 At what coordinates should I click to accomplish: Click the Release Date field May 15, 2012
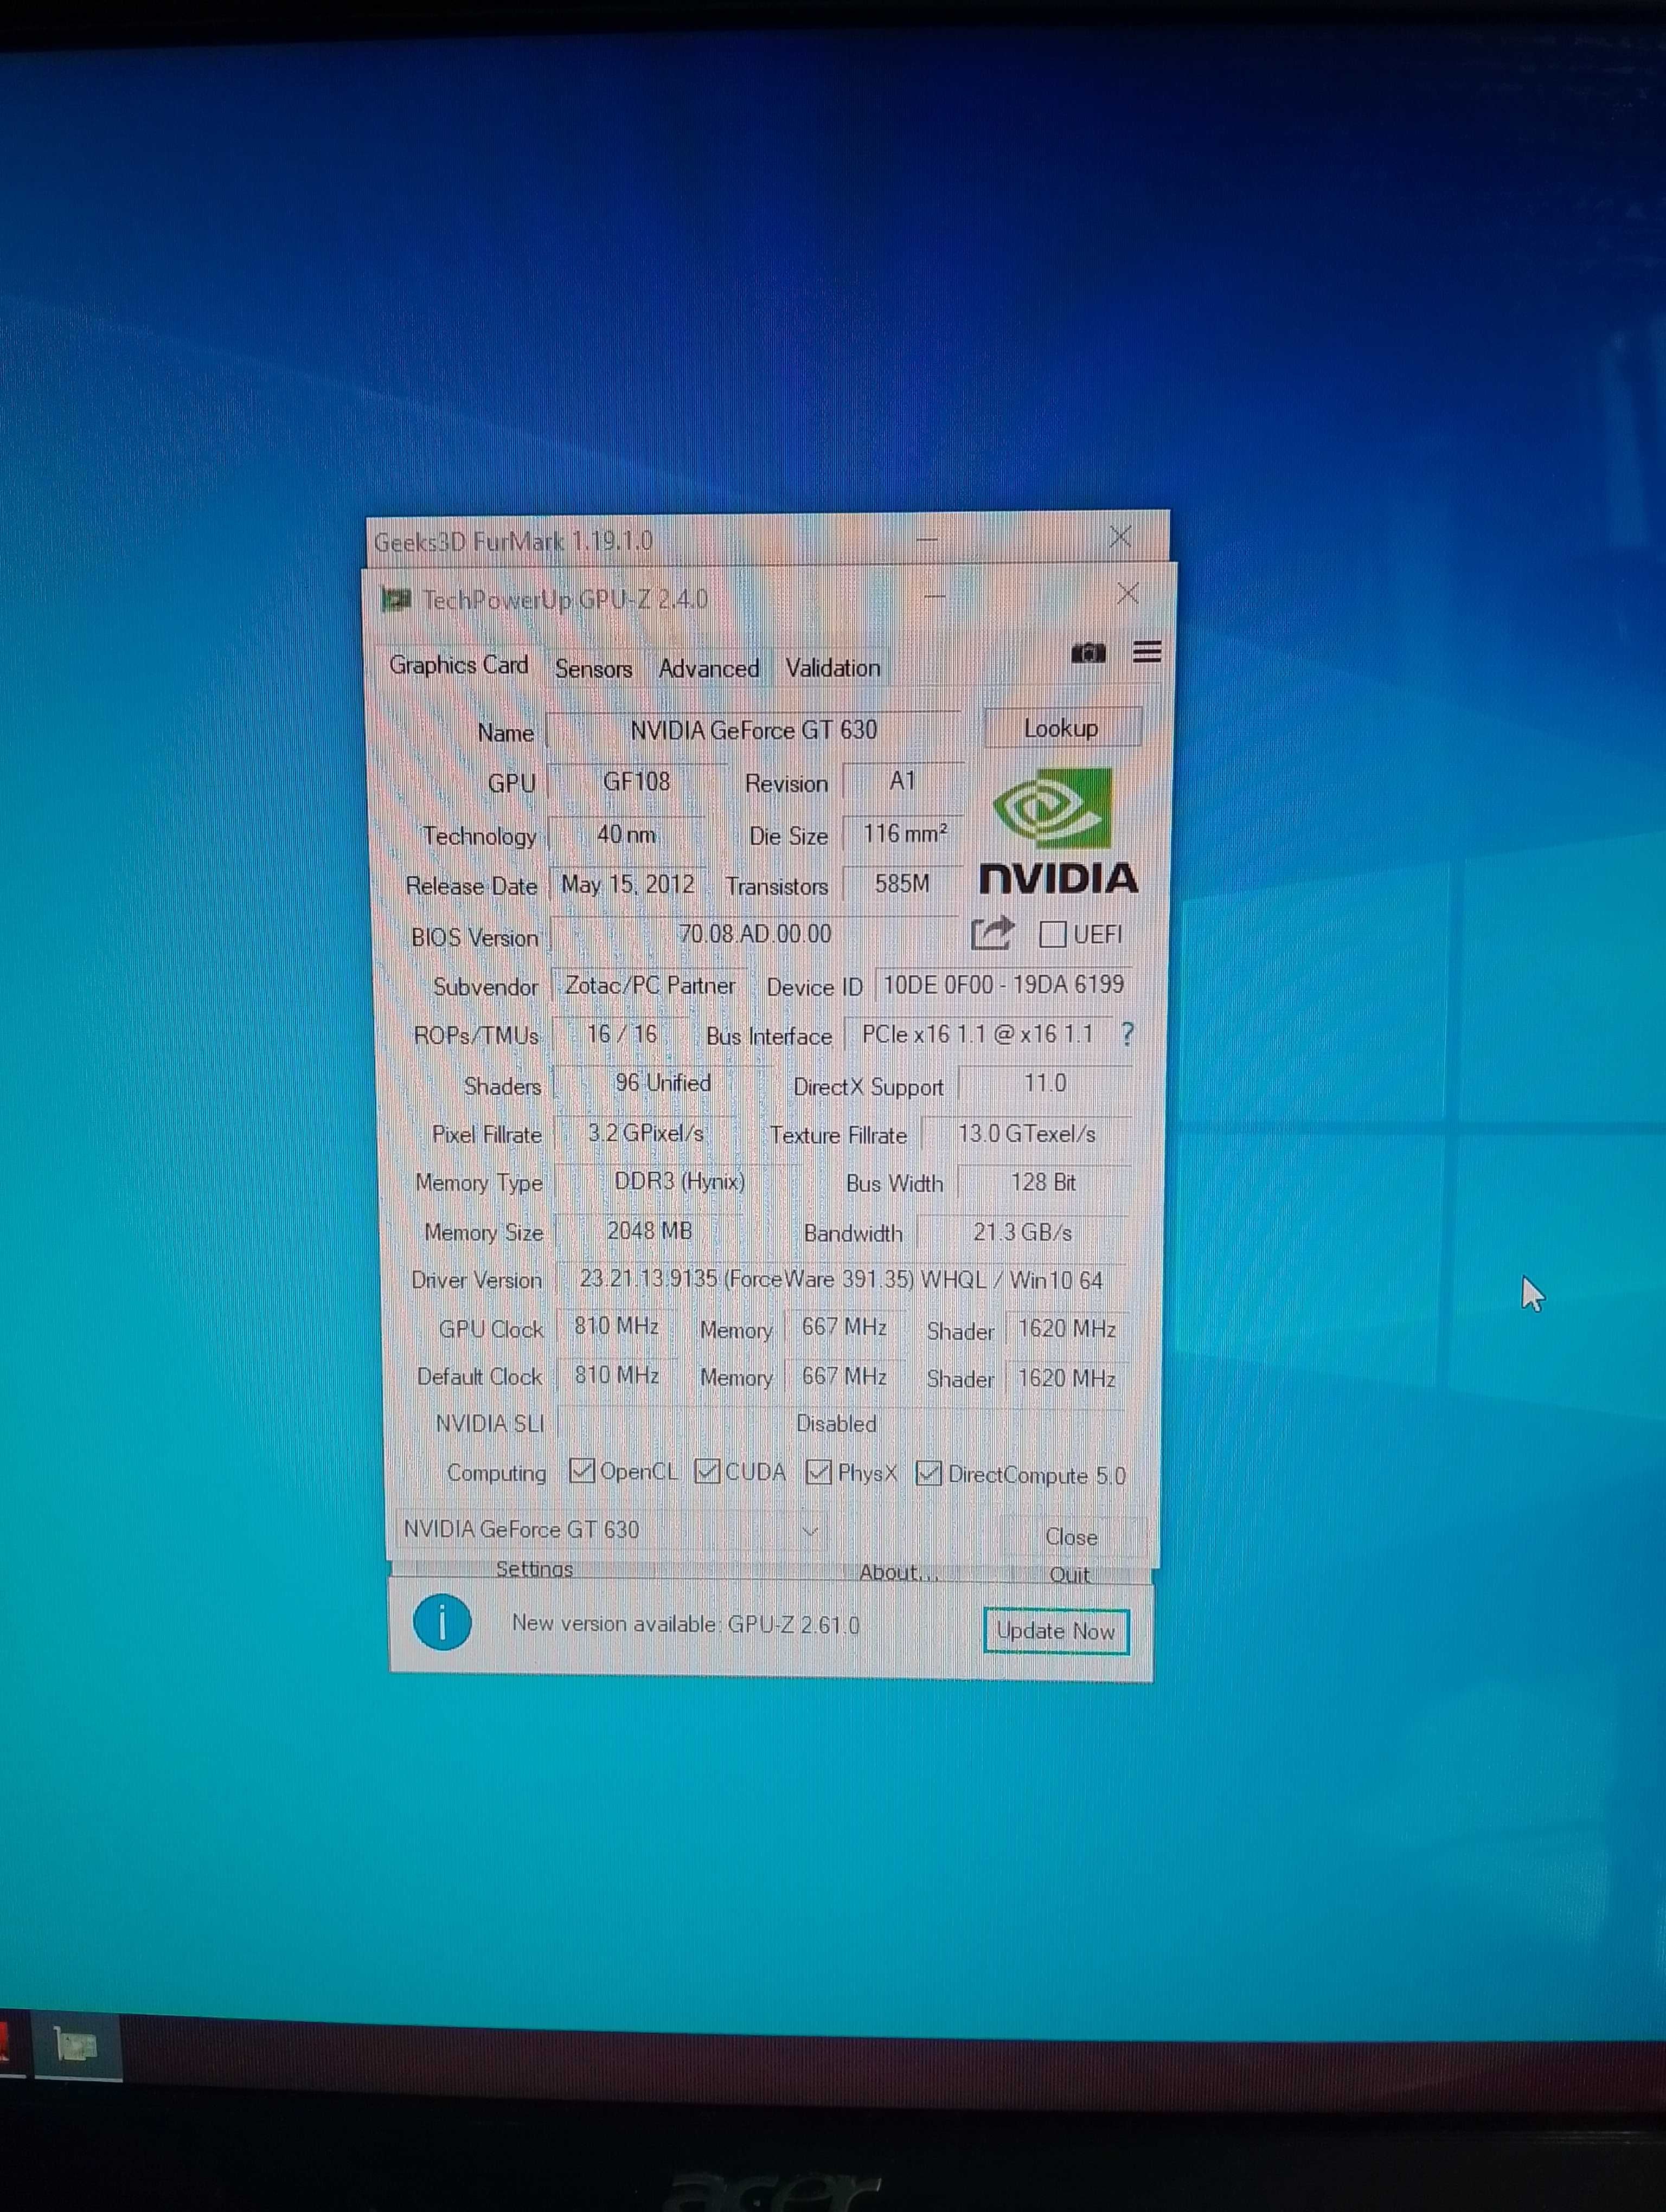(627, 884)
